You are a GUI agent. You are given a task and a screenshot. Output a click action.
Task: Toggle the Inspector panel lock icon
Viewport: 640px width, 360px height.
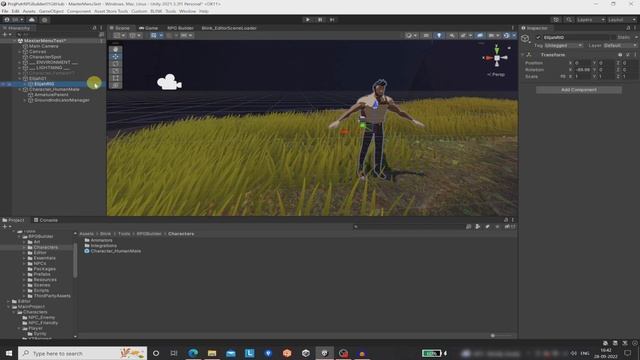pyautogui.click(x=628, y=28)
